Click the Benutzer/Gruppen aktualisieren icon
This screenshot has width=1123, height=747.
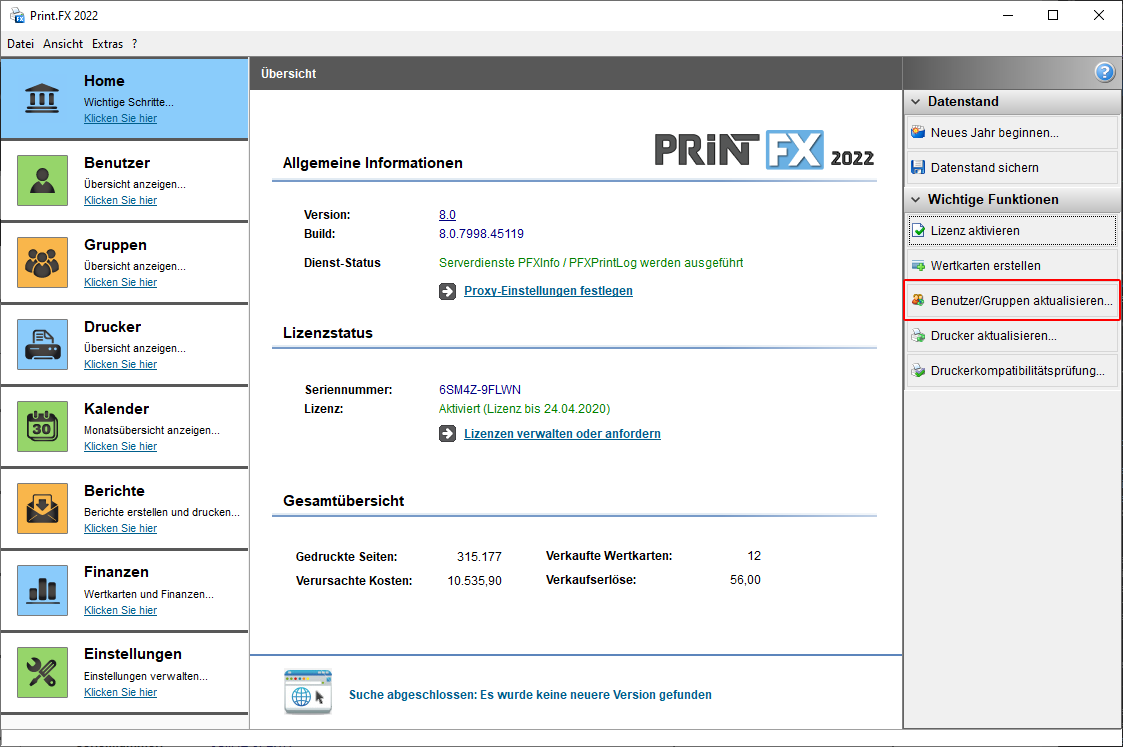pyautogui.click(x=918, y=300)
